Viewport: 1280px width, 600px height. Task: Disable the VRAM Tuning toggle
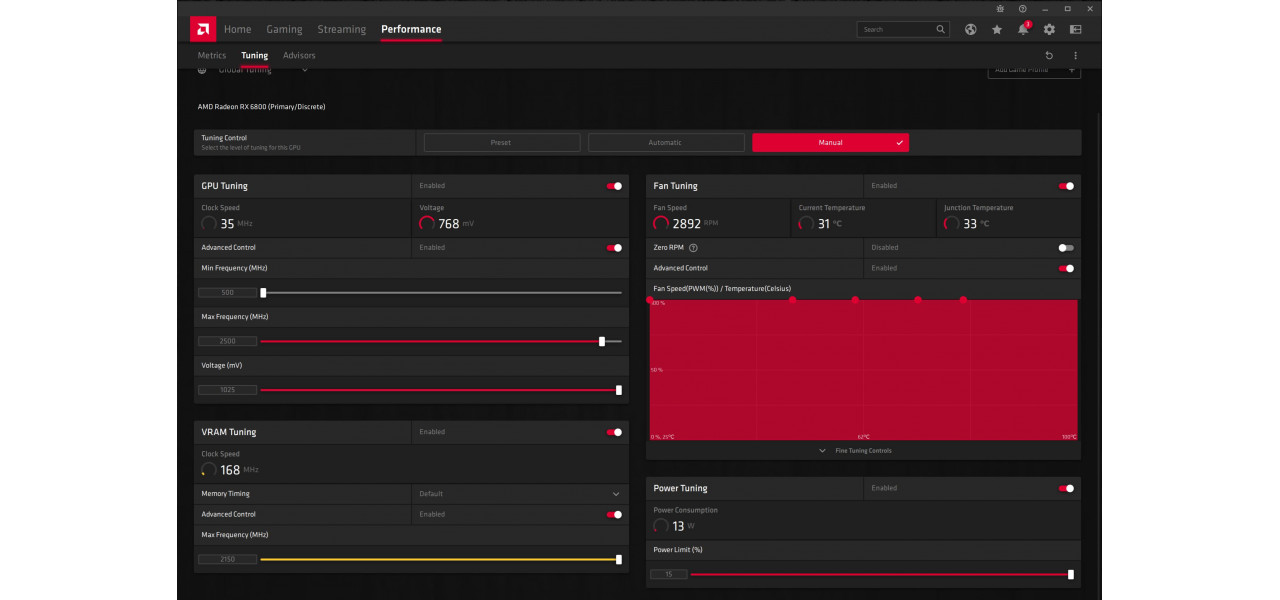(x=614, y=432)
